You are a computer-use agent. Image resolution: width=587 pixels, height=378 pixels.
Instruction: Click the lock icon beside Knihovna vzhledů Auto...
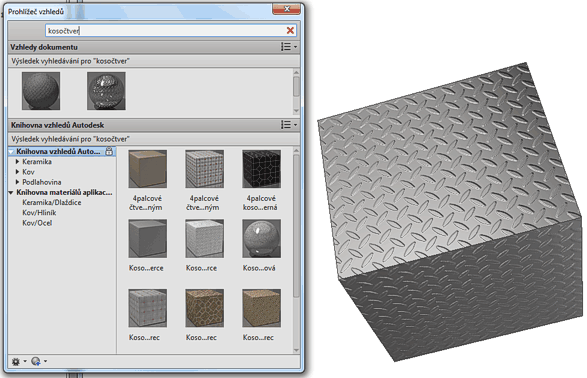(x=109, y=151)
